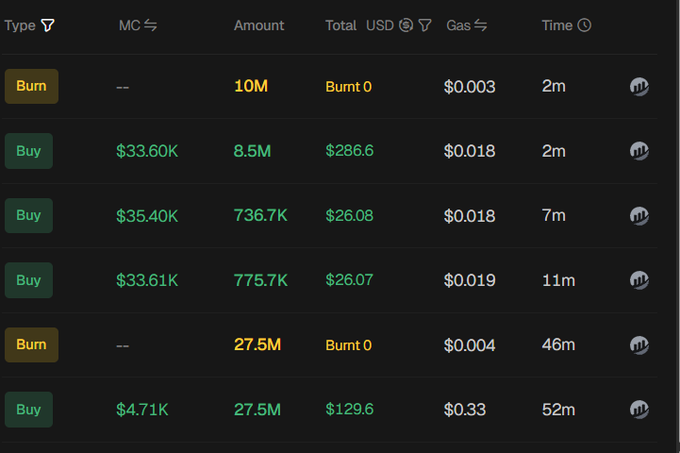Click the Amount column header
Viewport: 680px width, 453px height.
[259, 26]
